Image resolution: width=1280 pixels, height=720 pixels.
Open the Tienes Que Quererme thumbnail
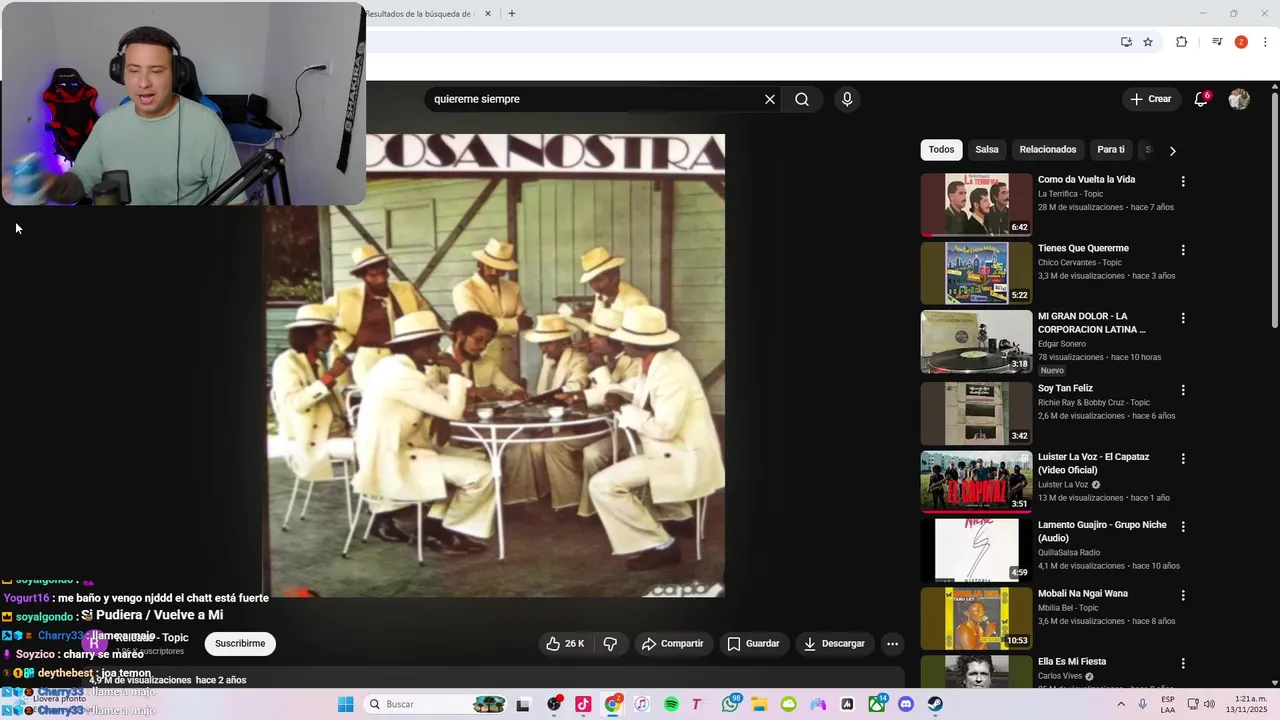tap(976, 273)
